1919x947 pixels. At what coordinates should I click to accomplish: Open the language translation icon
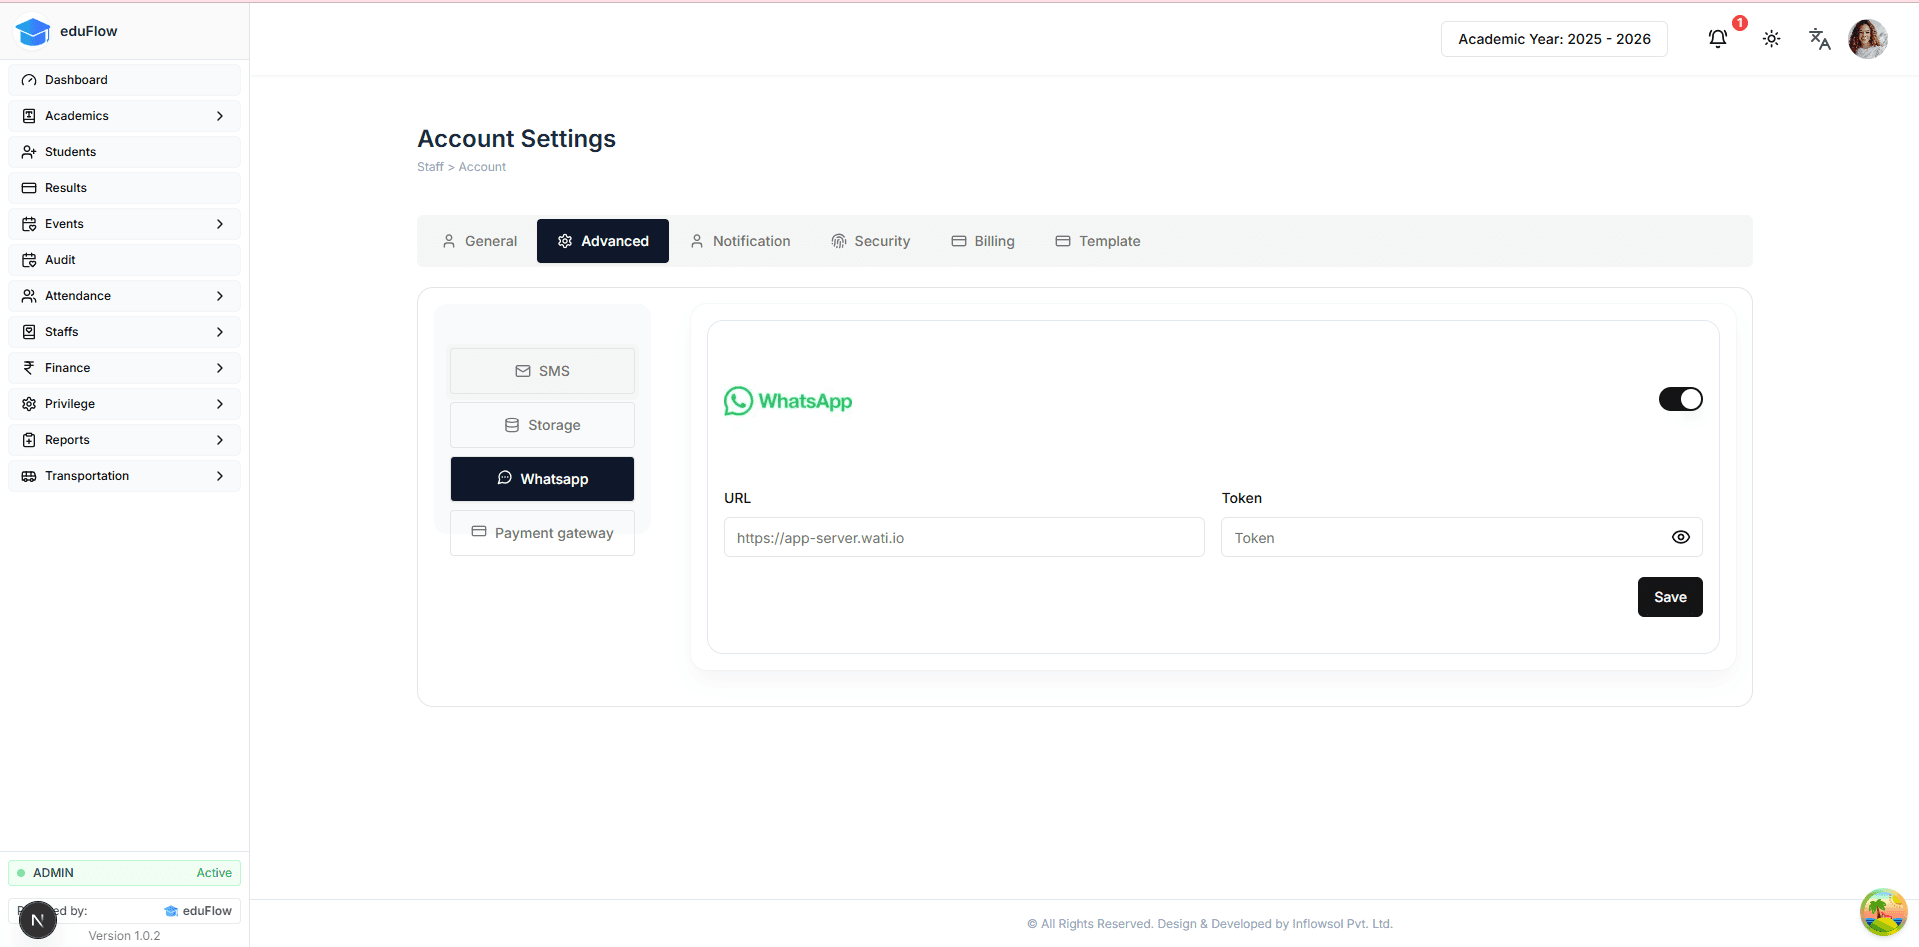tap(1819, 39)
